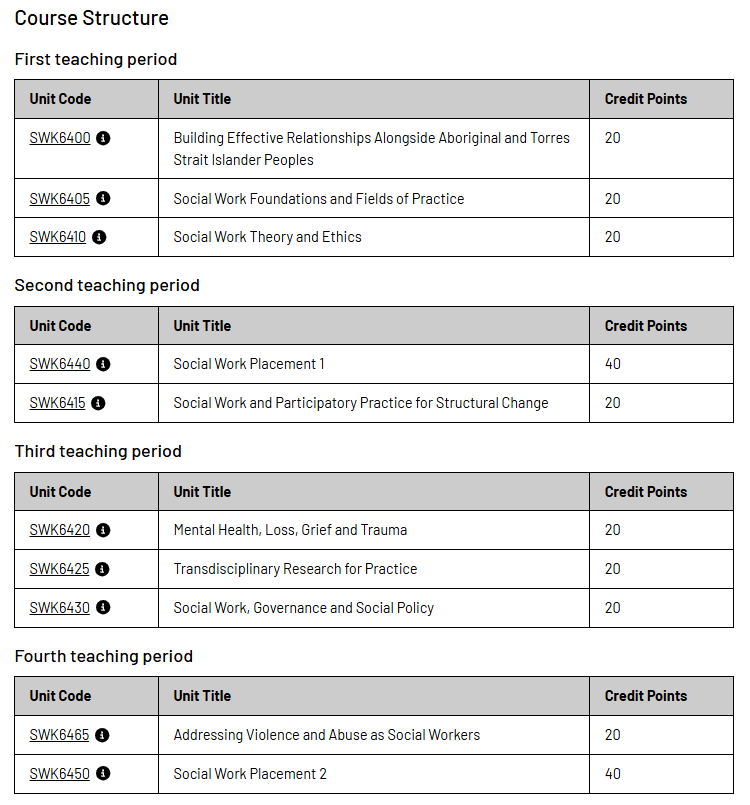Click the SWK6450 unit code link

[60, 773]
